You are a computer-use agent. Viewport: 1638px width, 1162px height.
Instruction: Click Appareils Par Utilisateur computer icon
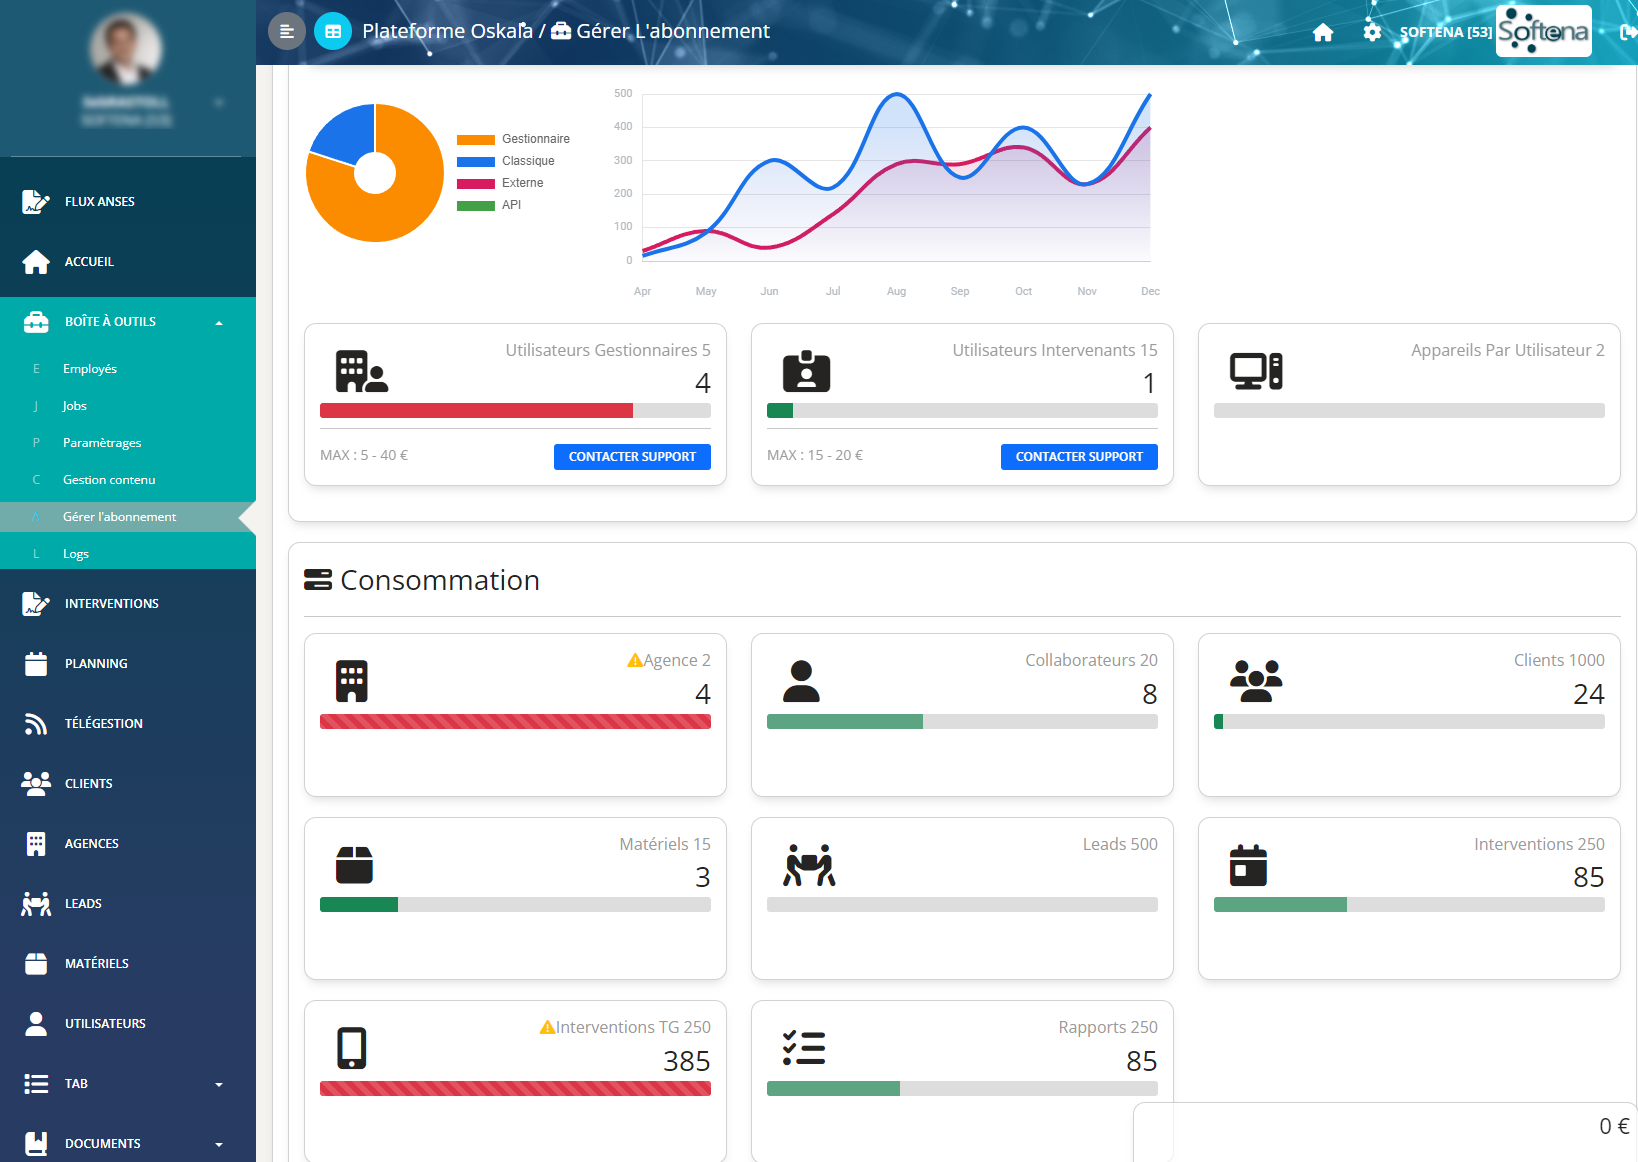tap(1256, 371)
